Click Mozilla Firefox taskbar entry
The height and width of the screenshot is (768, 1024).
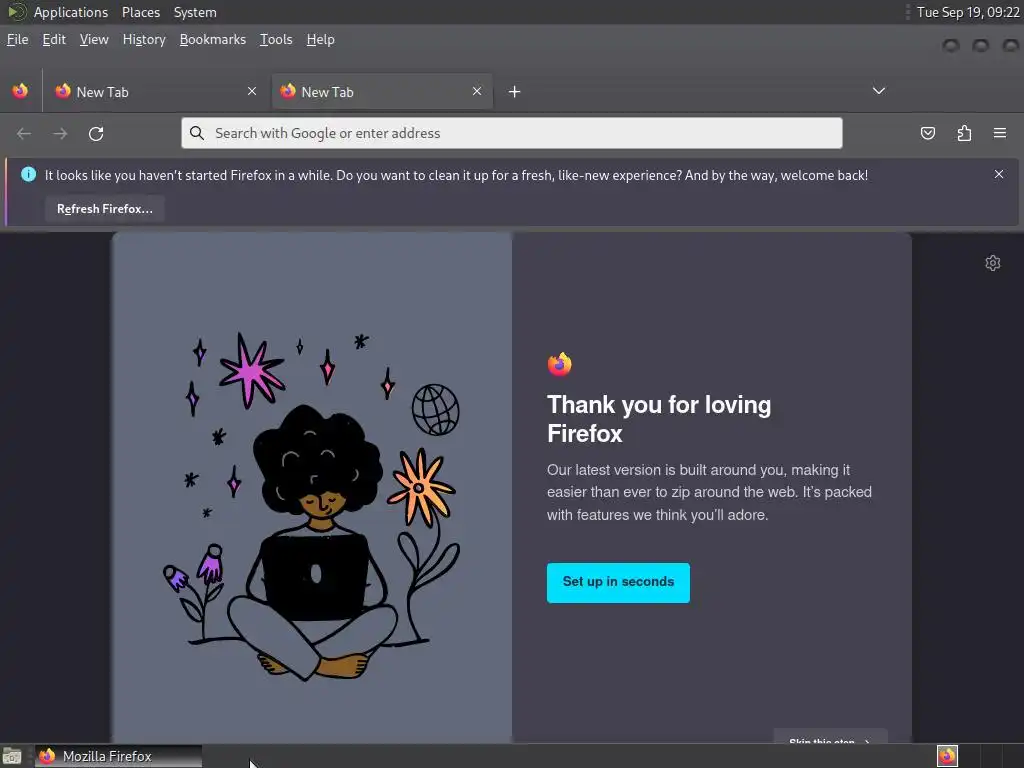coord(118,756)
